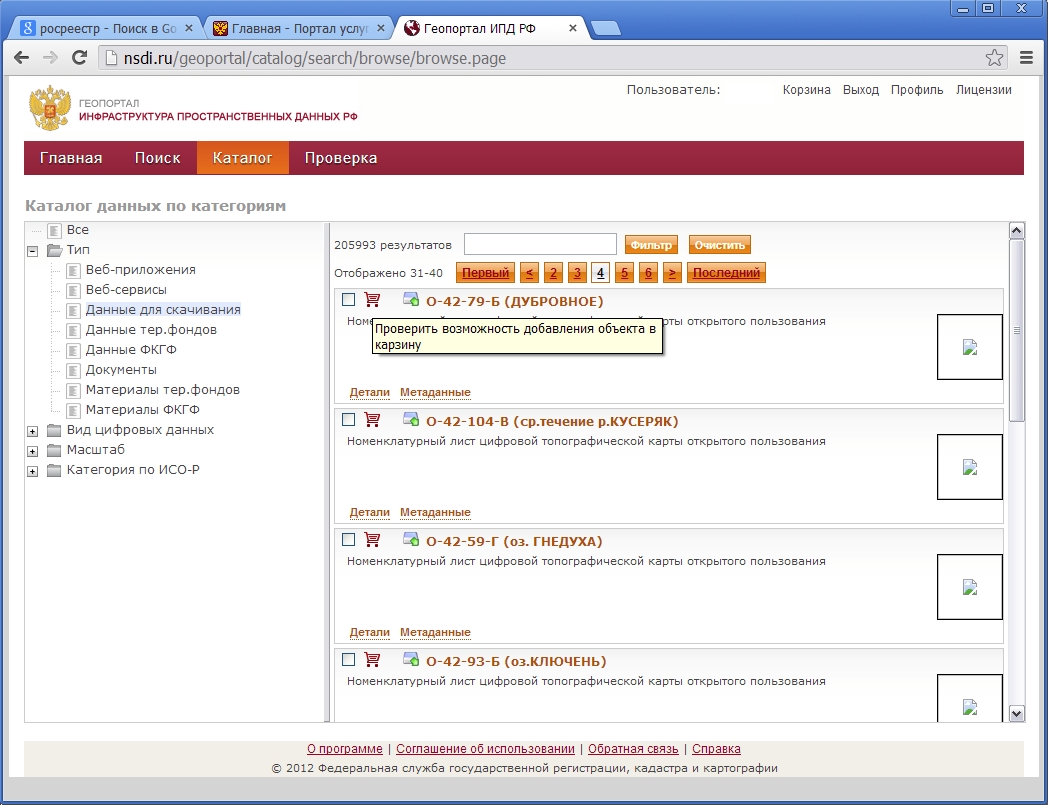
Task: Select the checkbox for O-42-59-Г (оз. ГНЕДУХА)
Action: (x=348, y=540)
